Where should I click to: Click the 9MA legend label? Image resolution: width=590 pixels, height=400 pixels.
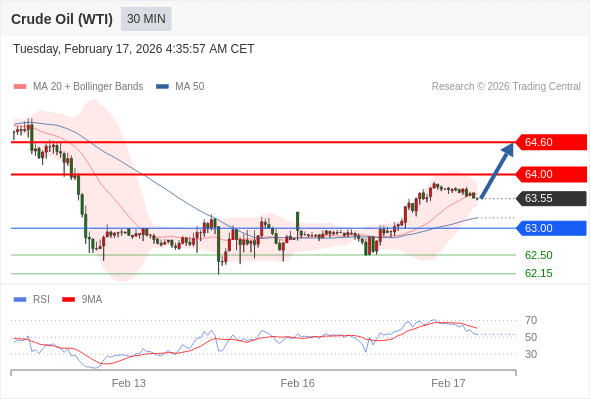(92, 300)
